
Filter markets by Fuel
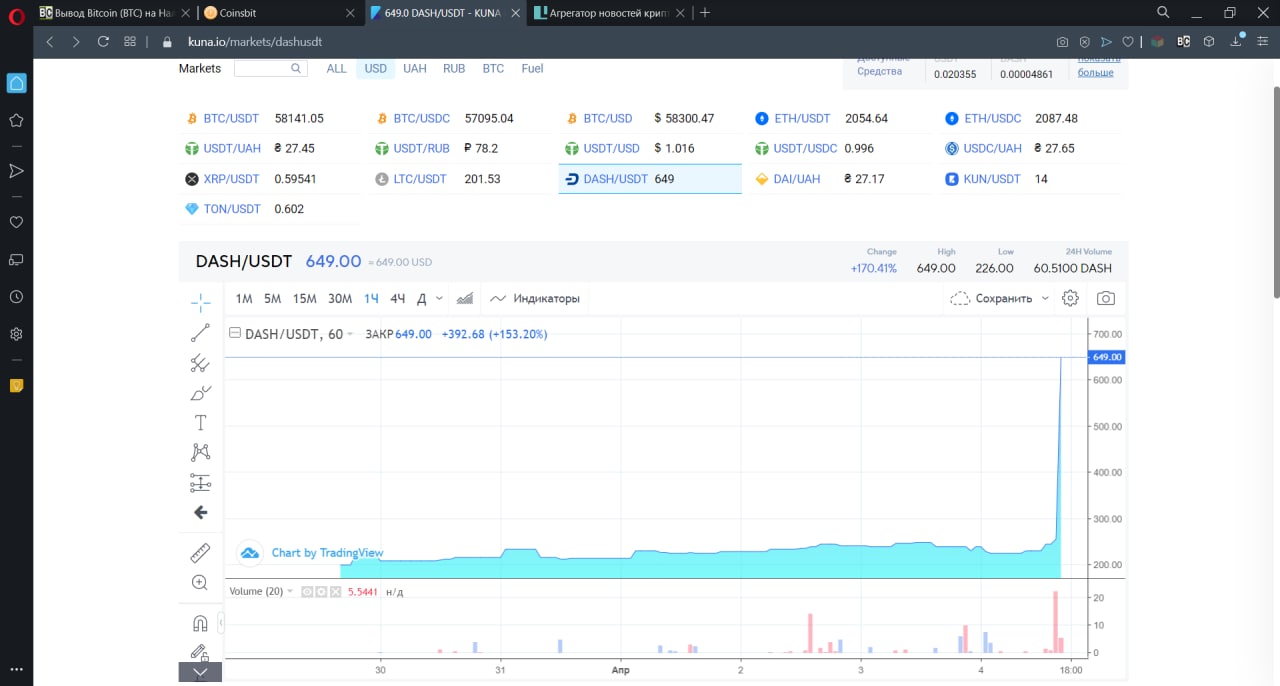(532, 69)
